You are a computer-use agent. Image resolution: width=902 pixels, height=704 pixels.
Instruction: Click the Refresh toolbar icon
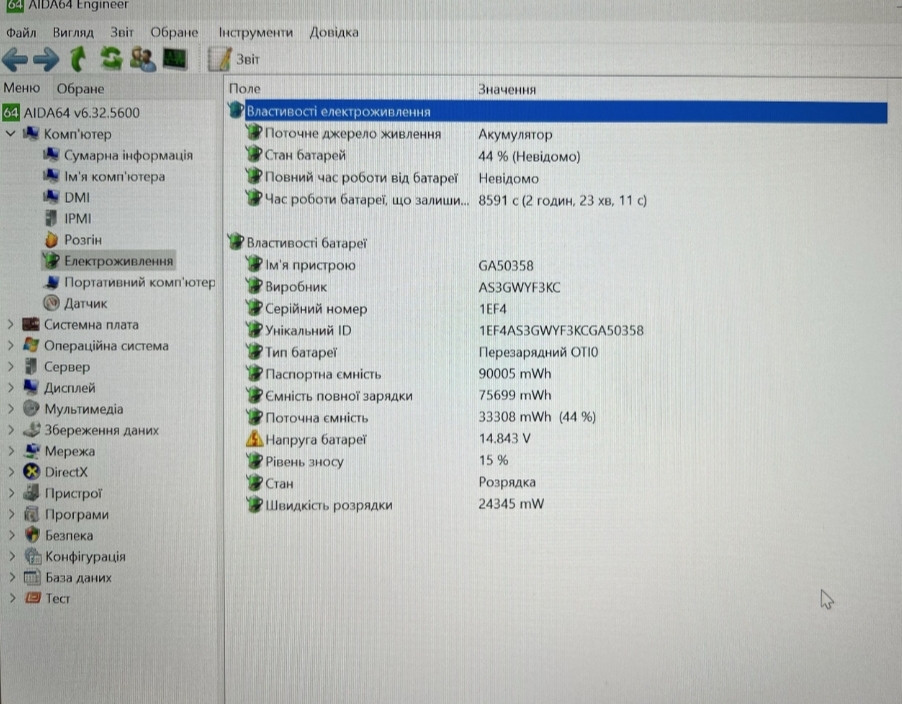(110, 59)
